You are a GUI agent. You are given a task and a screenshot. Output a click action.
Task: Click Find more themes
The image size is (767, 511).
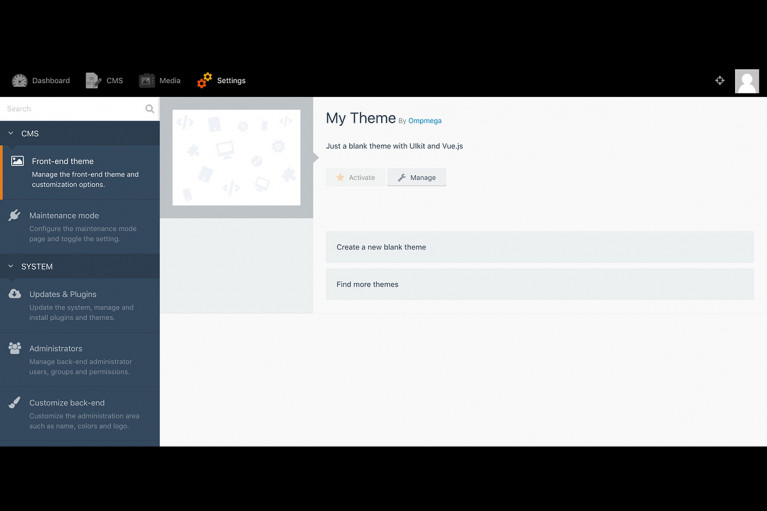(x=540, y=284)
